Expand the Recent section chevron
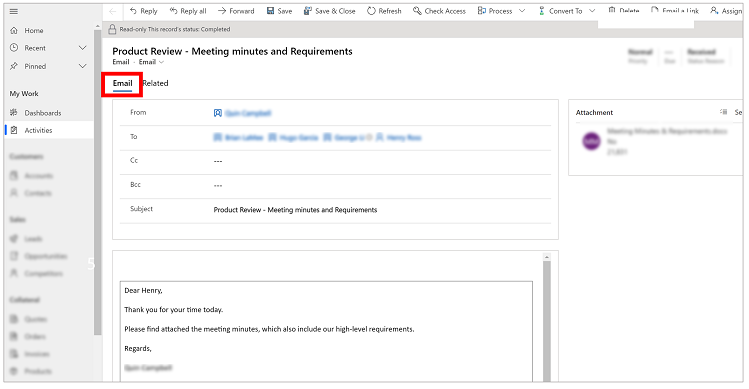The image size is (749, 389). (x=83, y=48)
